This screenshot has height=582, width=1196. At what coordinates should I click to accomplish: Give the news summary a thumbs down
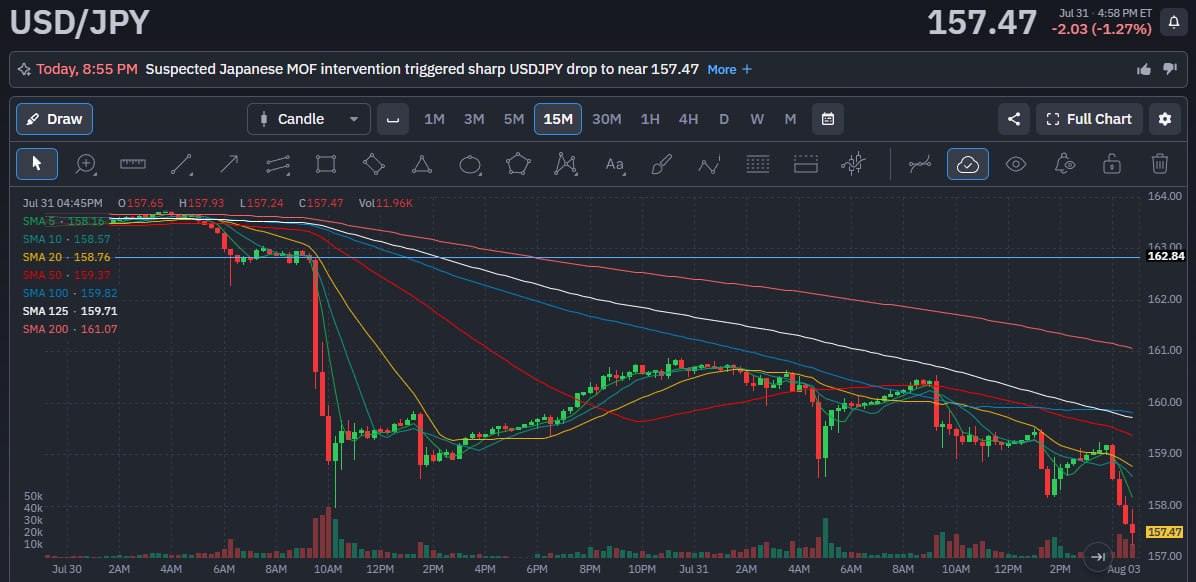1169,69
